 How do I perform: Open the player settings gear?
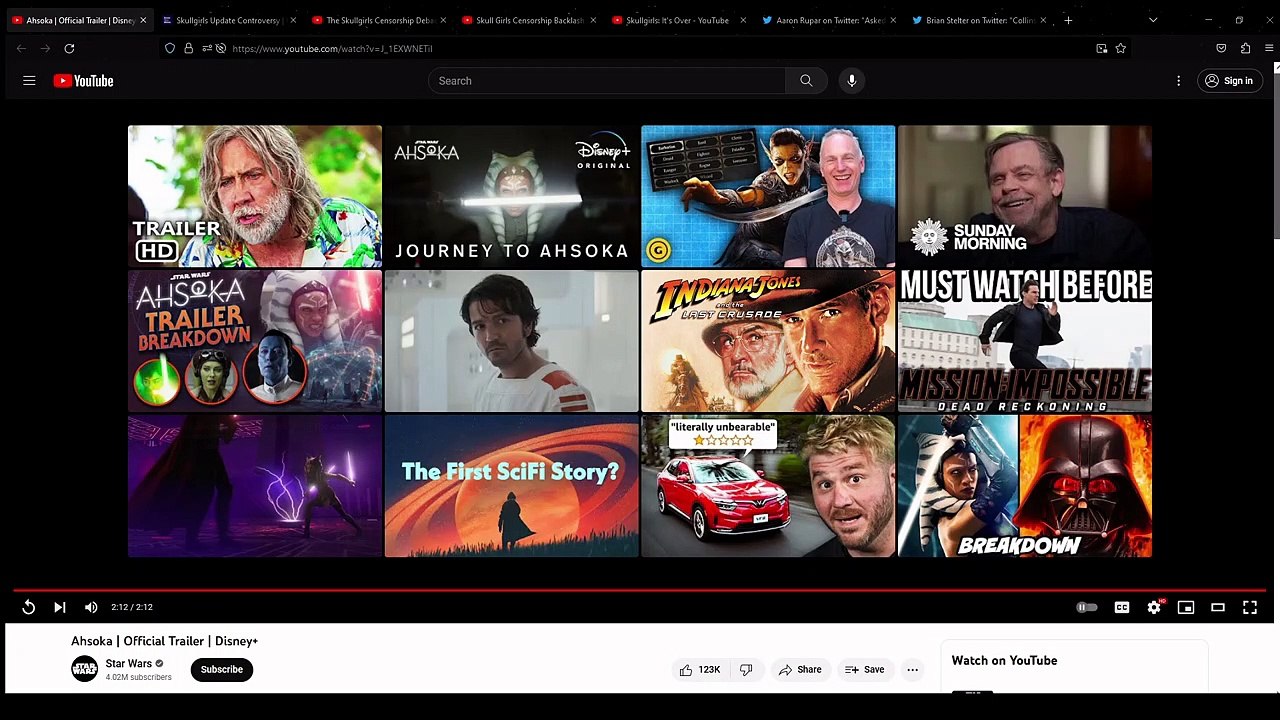1154,607
